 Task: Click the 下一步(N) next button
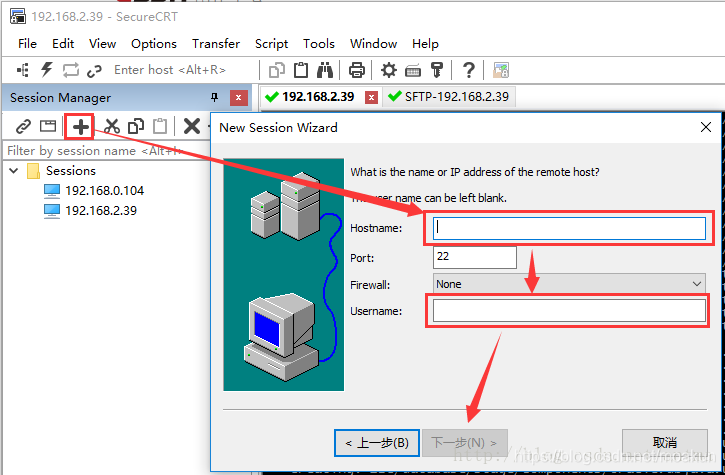465,443
